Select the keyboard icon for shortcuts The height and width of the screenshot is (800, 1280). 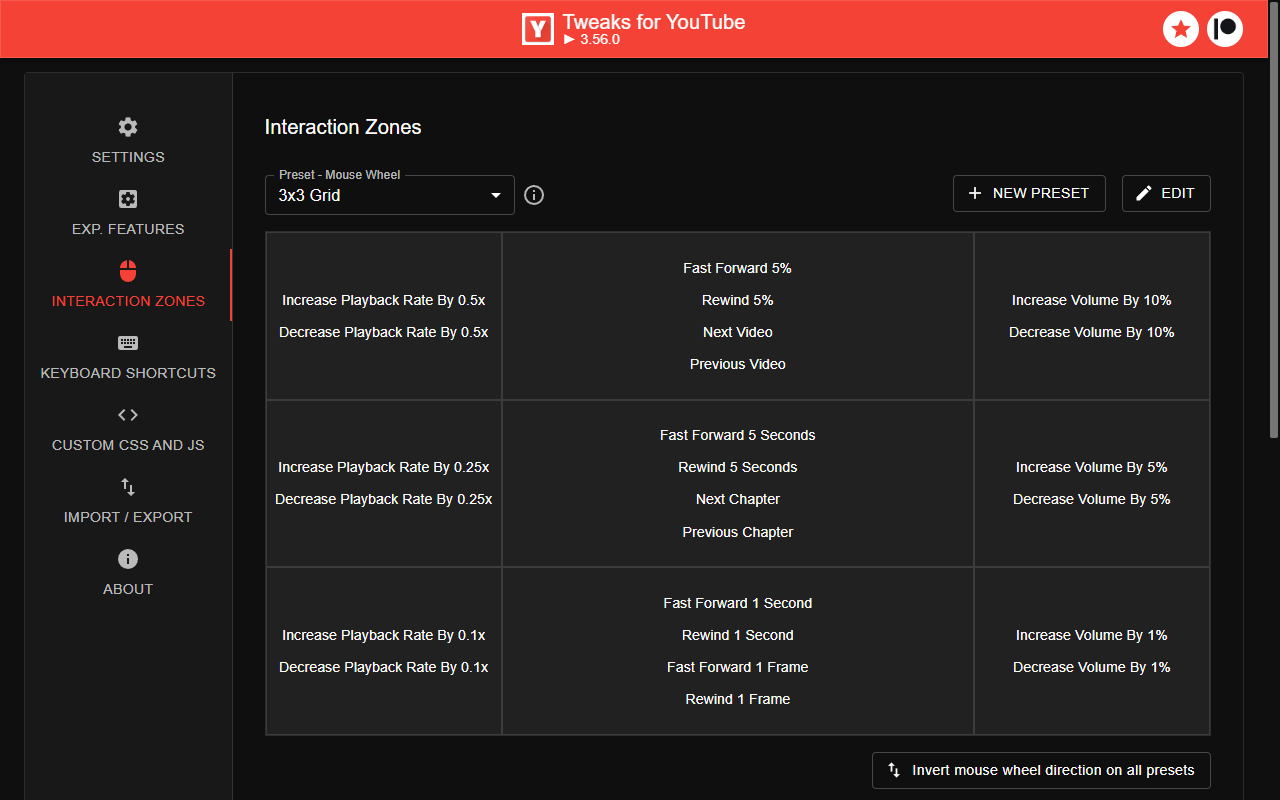click(x=127, y=343)
